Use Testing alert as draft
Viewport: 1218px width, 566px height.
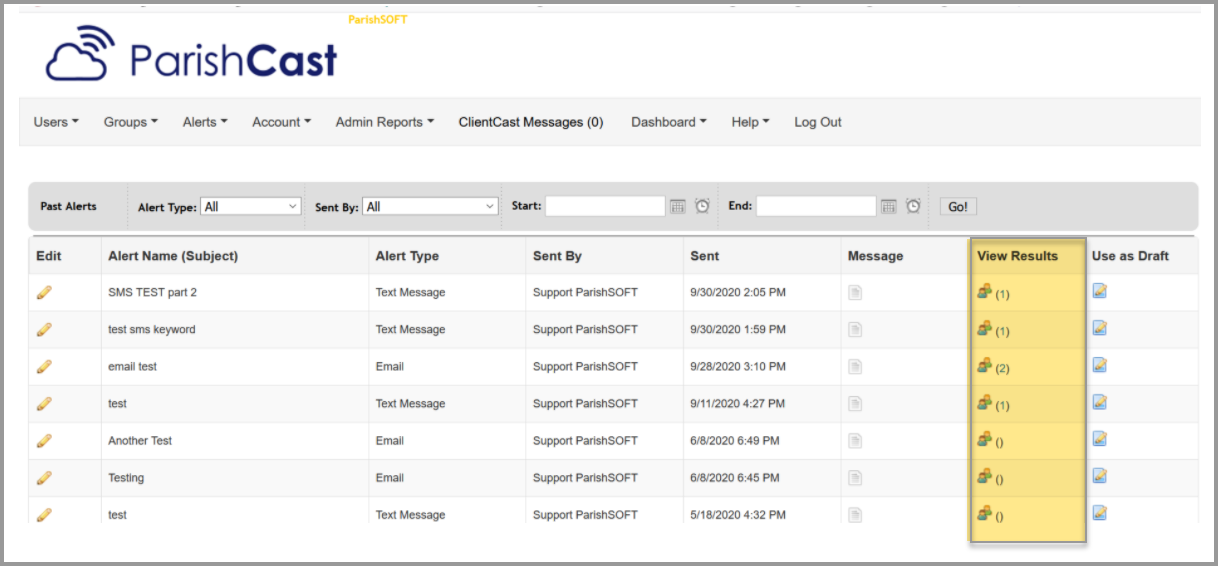[x=1100, y=476]
